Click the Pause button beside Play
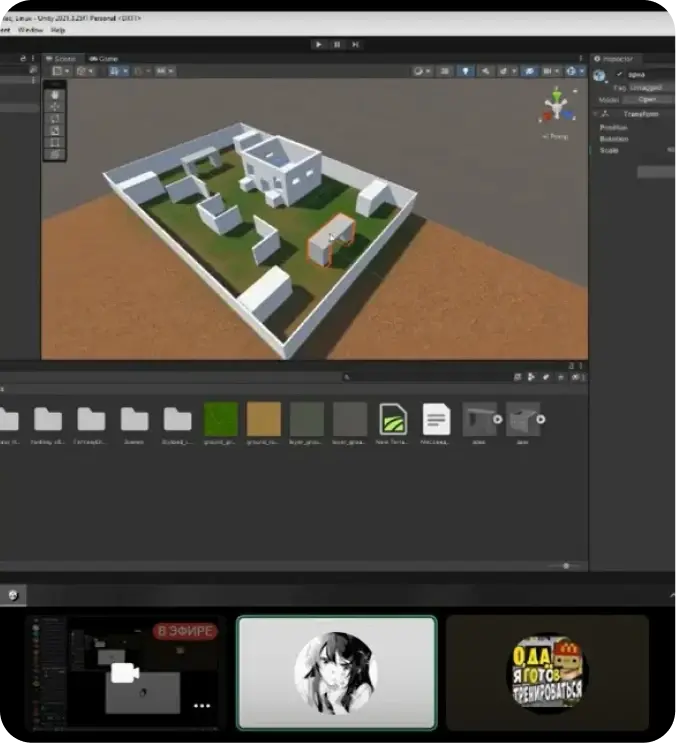The width and height of the screenshot is (676, 743). (337, 45)
